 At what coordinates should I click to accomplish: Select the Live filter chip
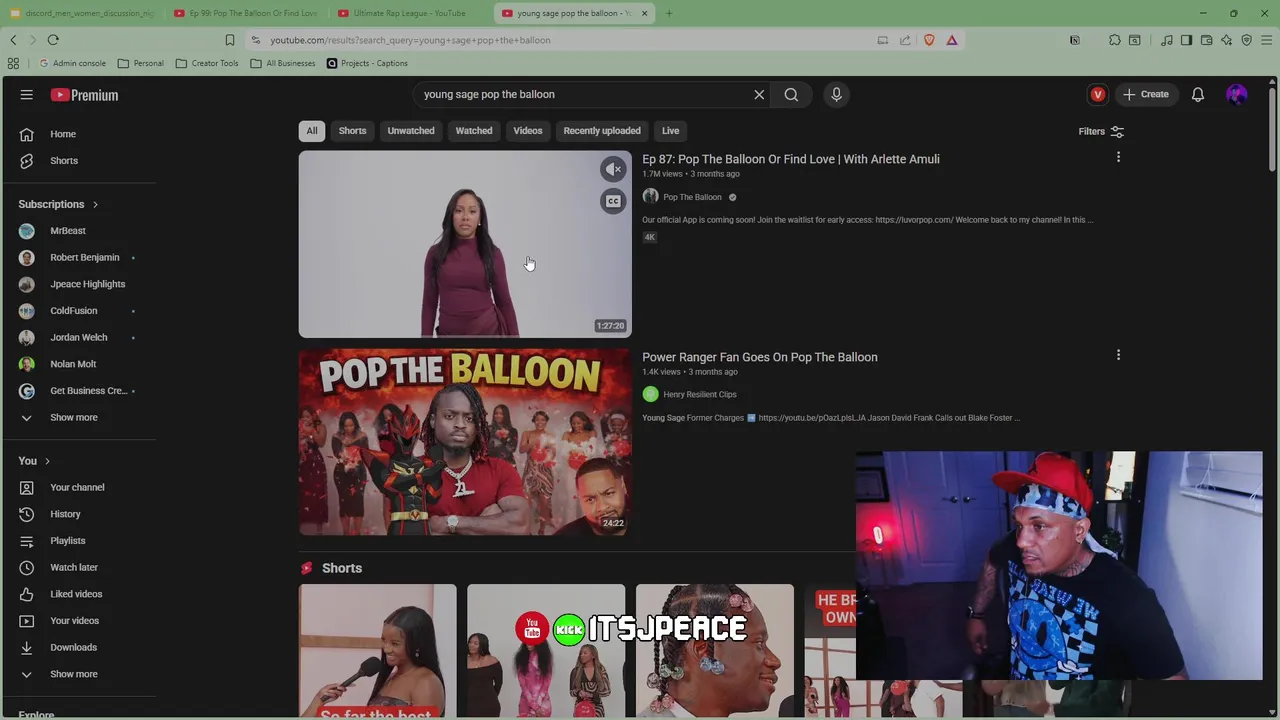tap(670, 131)
